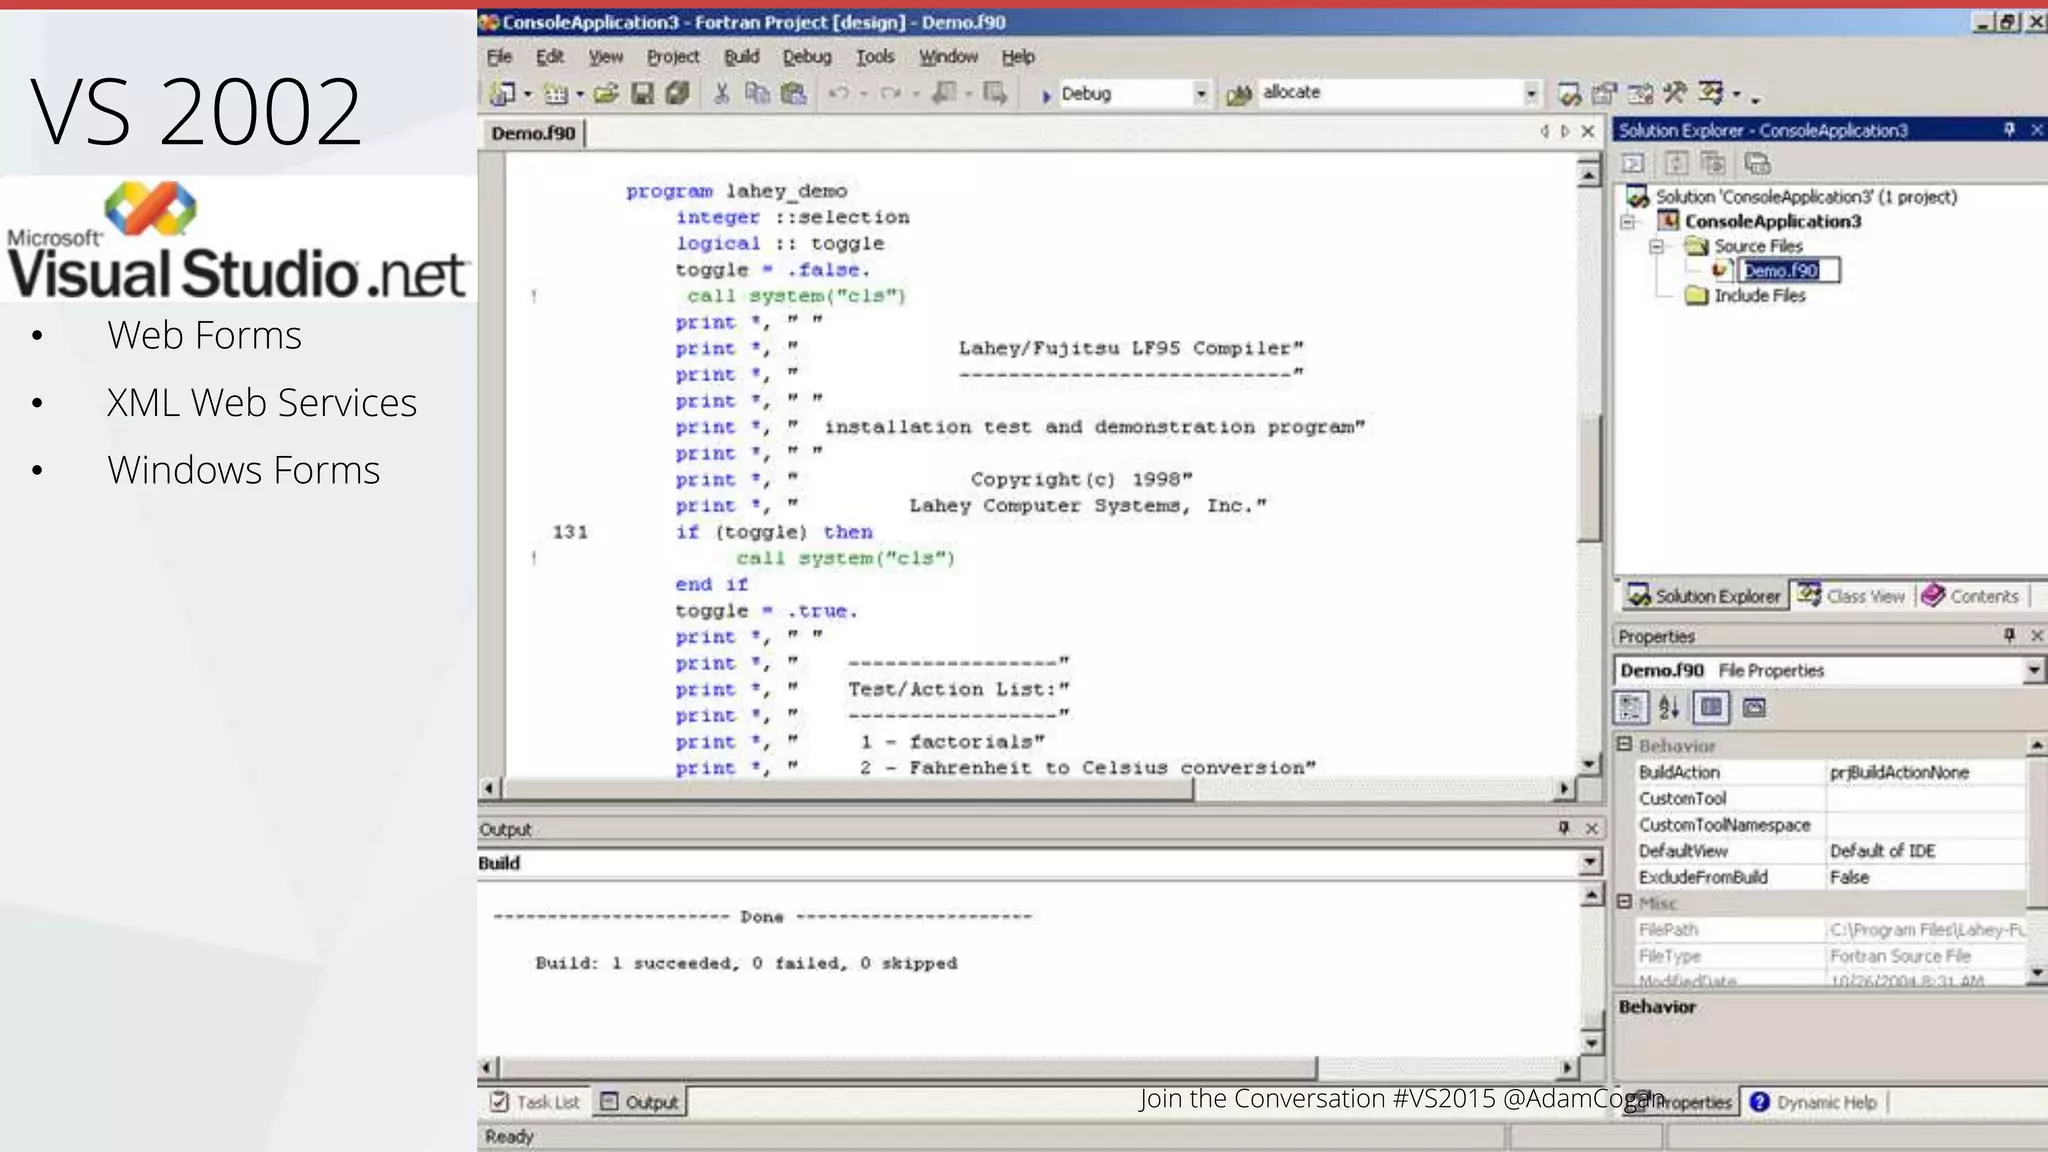
Task: Open Solution Explorer from main toolbar icon
Action: [x=1570, y=94]
